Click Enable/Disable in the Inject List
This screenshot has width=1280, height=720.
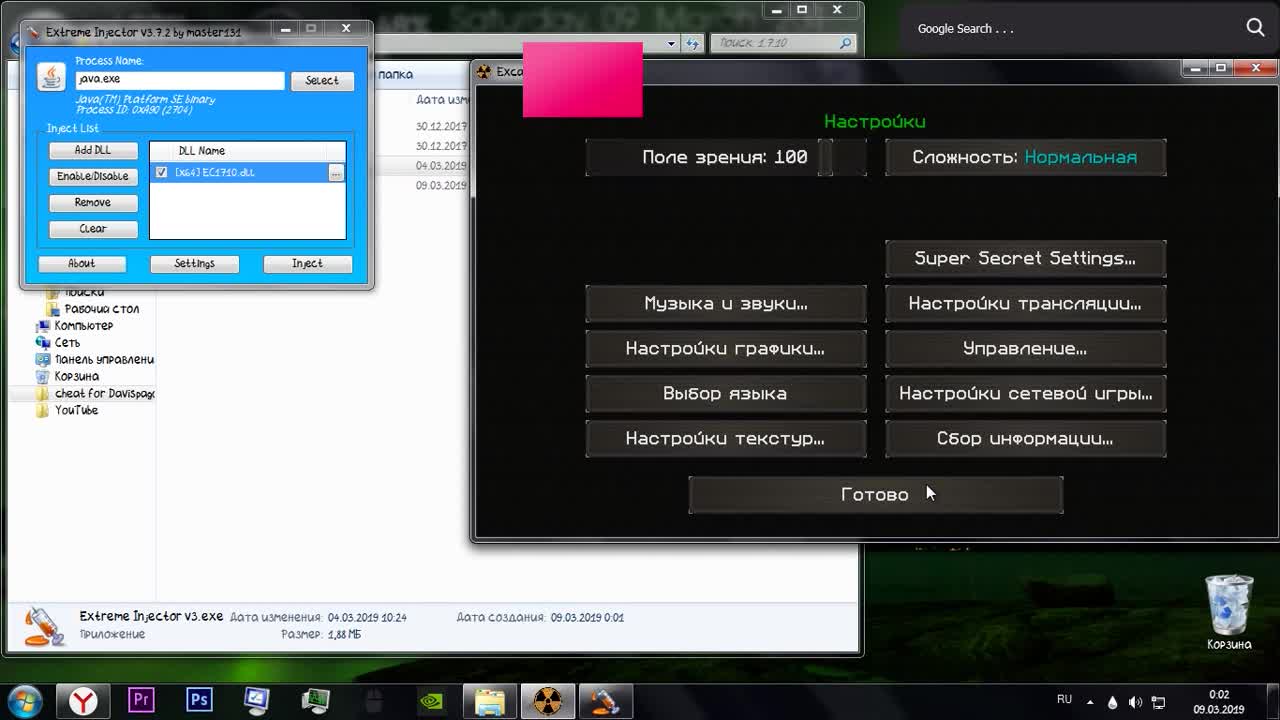[93, 176]
